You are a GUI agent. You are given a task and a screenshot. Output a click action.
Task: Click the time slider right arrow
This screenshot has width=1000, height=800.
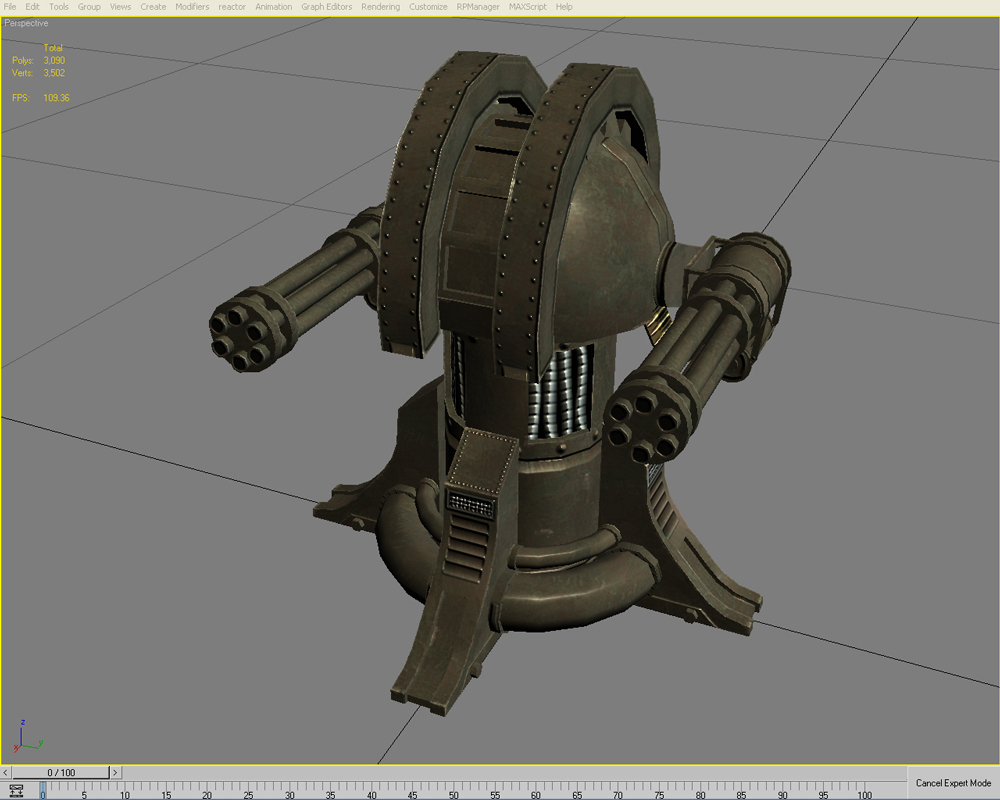115,772
